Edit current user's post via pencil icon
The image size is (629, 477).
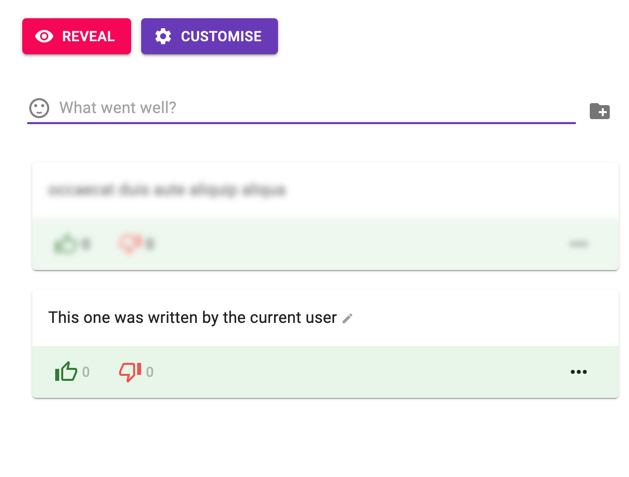click(x=347, y=319)
